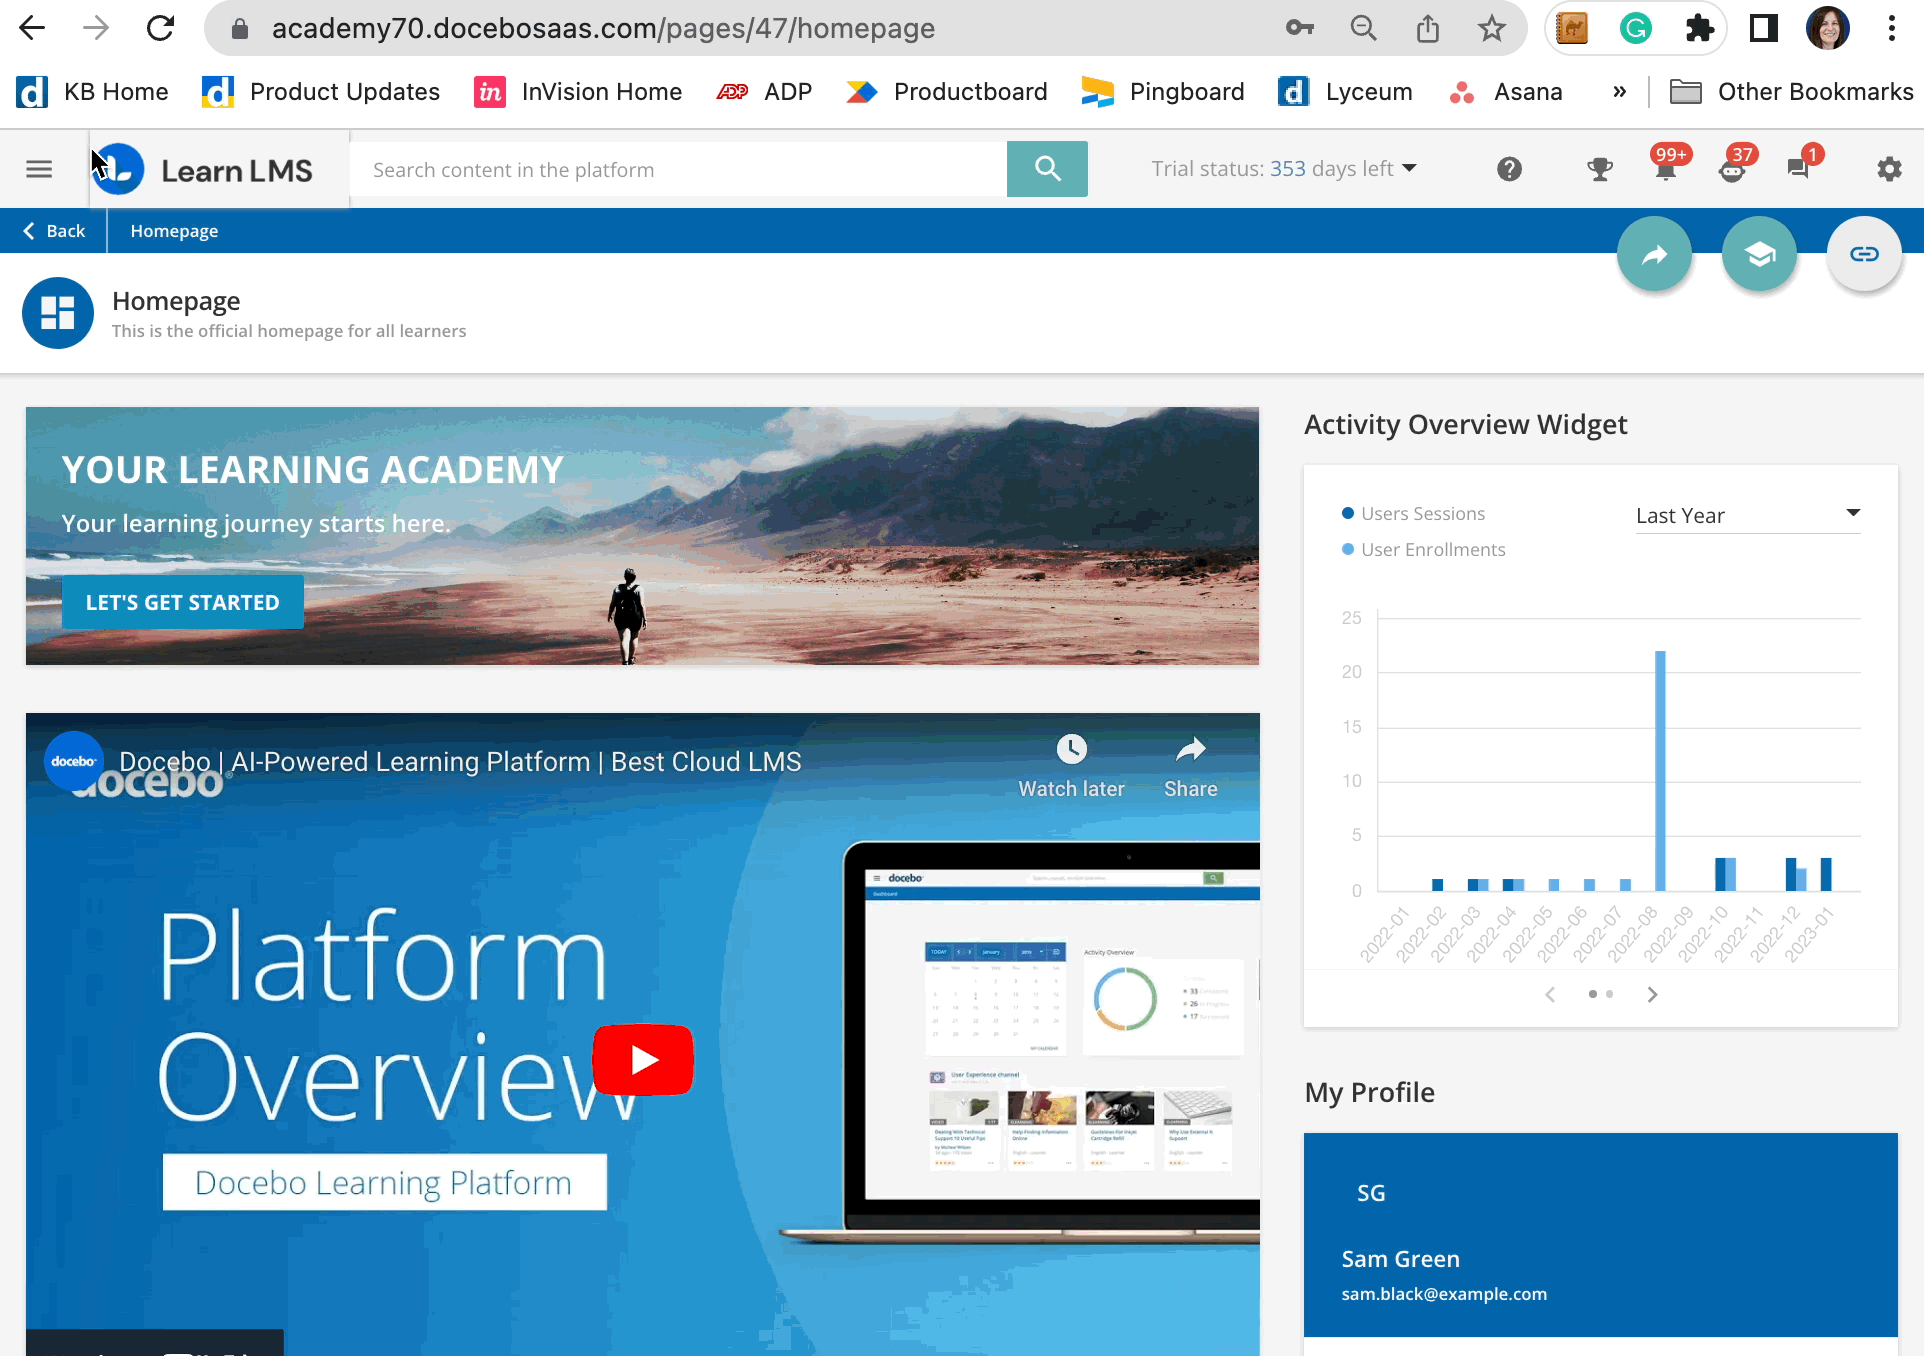1924x1356 pixels.
Task: Open the Lyceum bookmark
Action: [1344, 92]
